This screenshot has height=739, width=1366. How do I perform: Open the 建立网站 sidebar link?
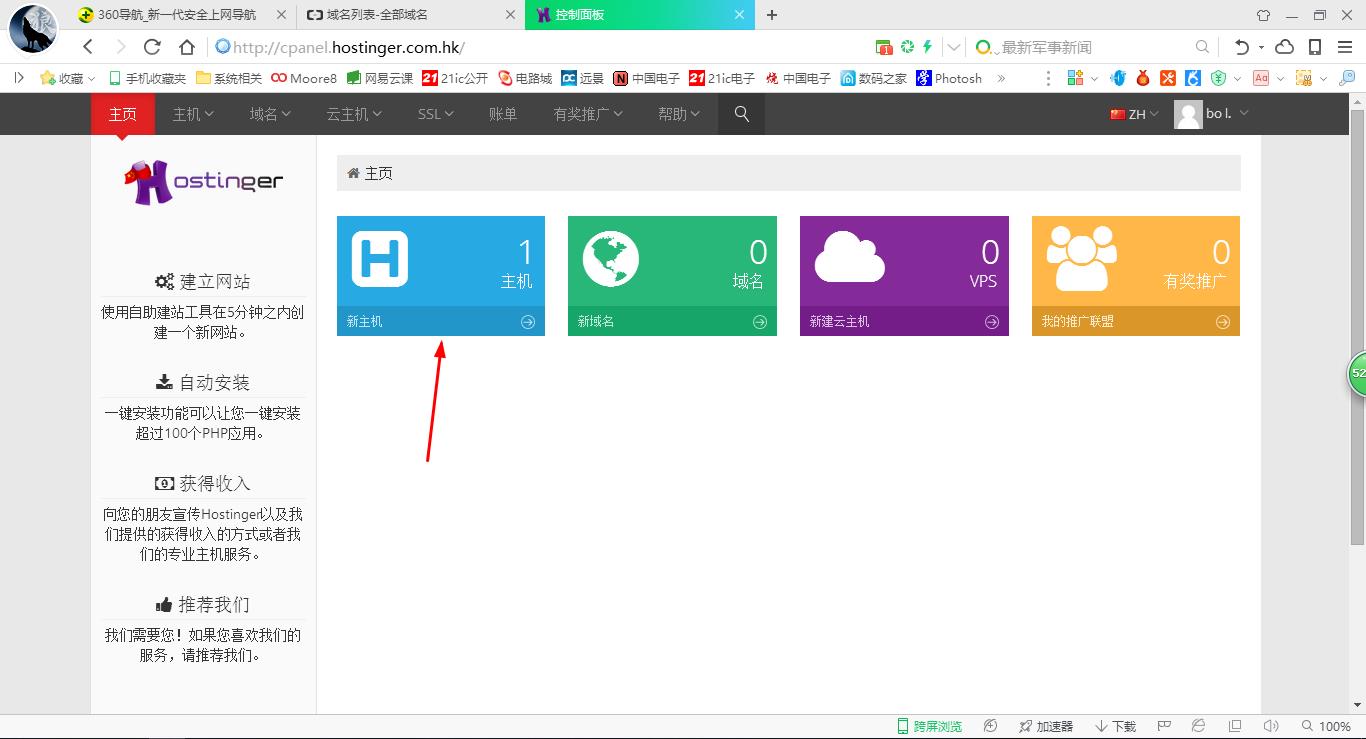tap(203, 282)
